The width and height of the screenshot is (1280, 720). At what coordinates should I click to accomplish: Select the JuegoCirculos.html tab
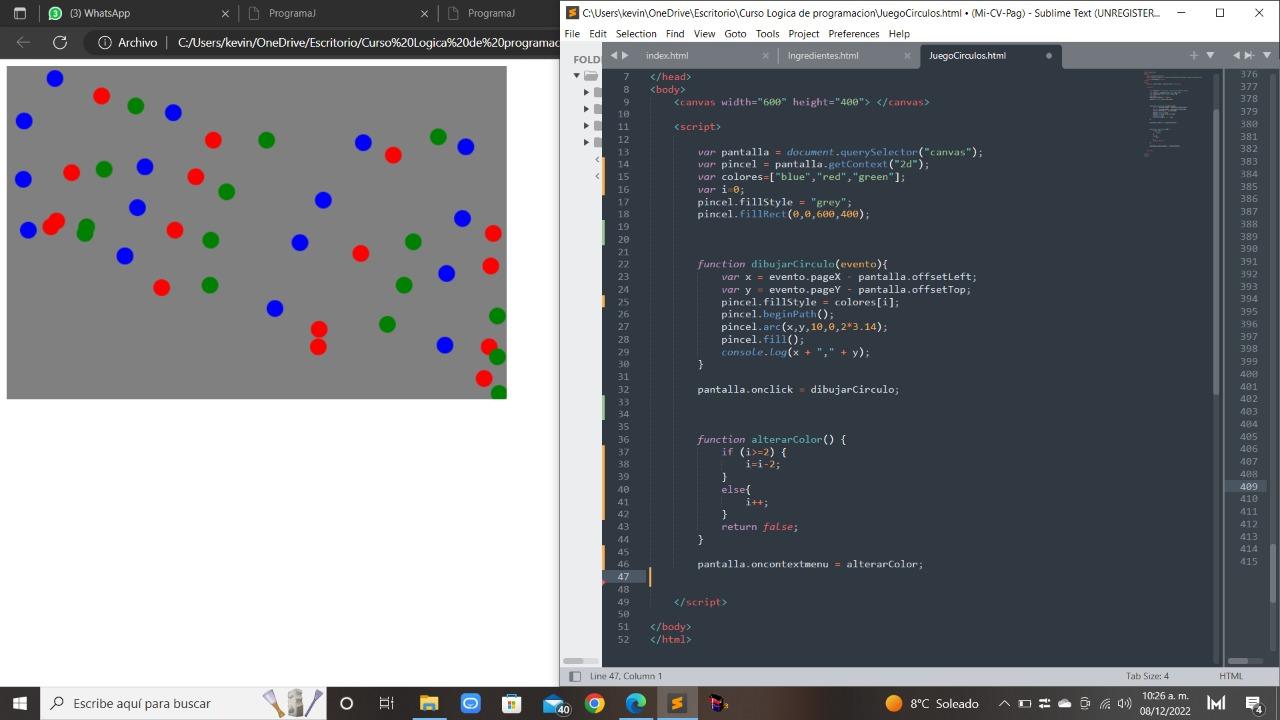click(x=967, y=56)
